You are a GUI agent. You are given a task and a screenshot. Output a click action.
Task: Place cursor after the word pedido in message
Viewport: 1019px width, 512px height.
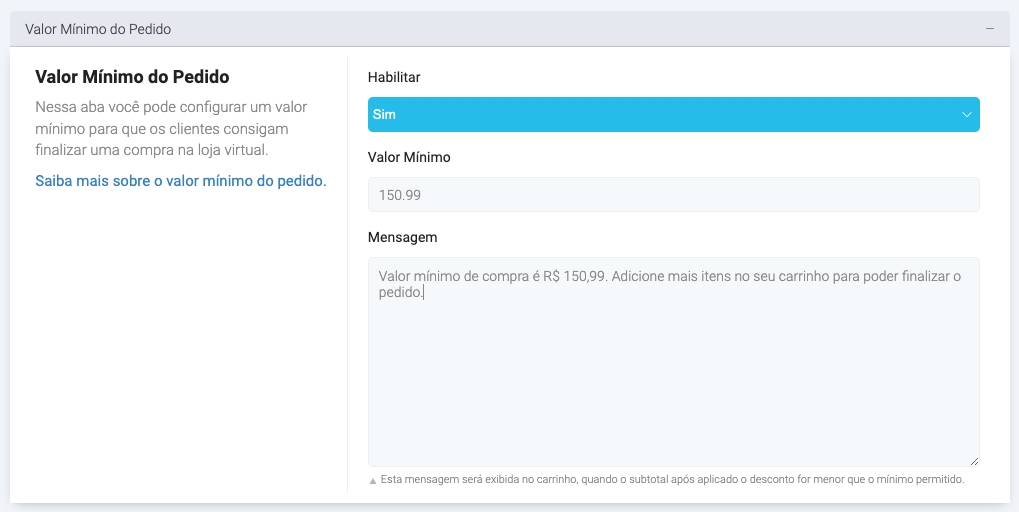pos(424,293)
